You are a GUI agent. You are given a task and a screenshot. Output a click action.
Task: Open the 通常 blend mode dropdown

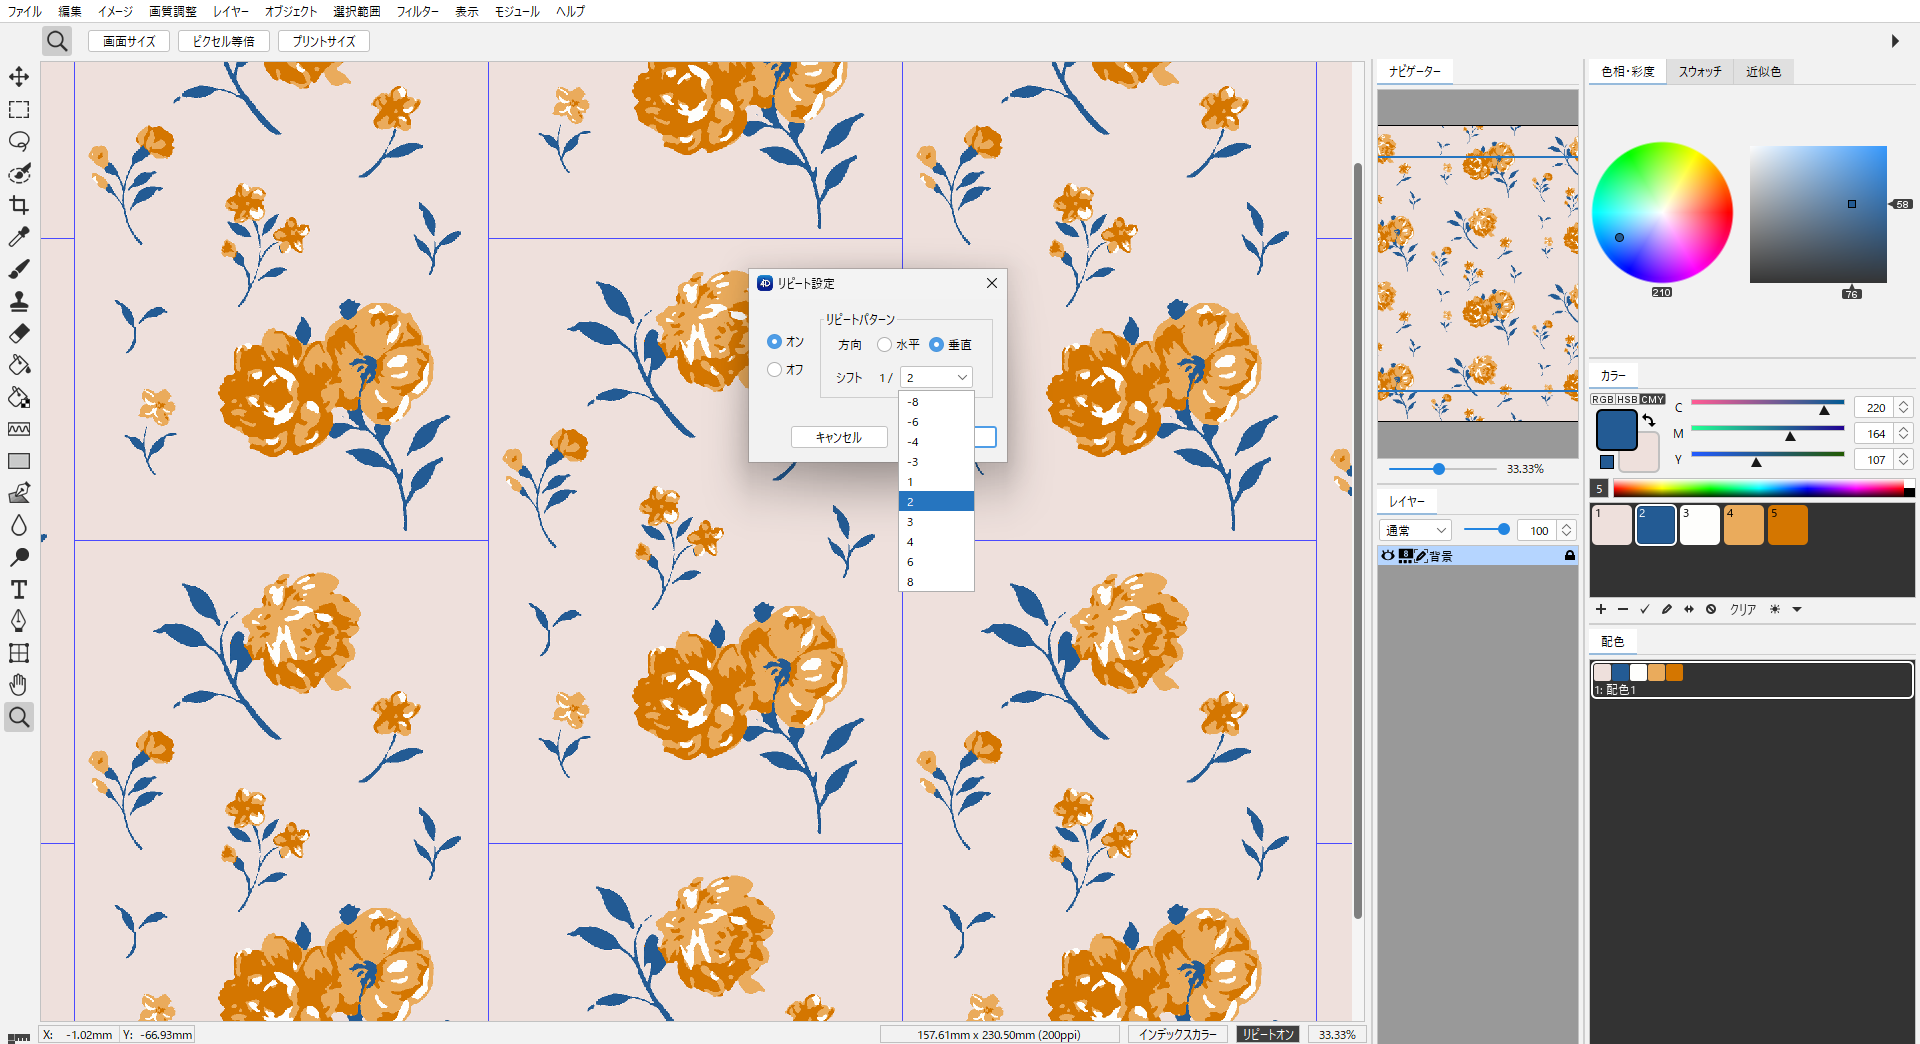1415,530
